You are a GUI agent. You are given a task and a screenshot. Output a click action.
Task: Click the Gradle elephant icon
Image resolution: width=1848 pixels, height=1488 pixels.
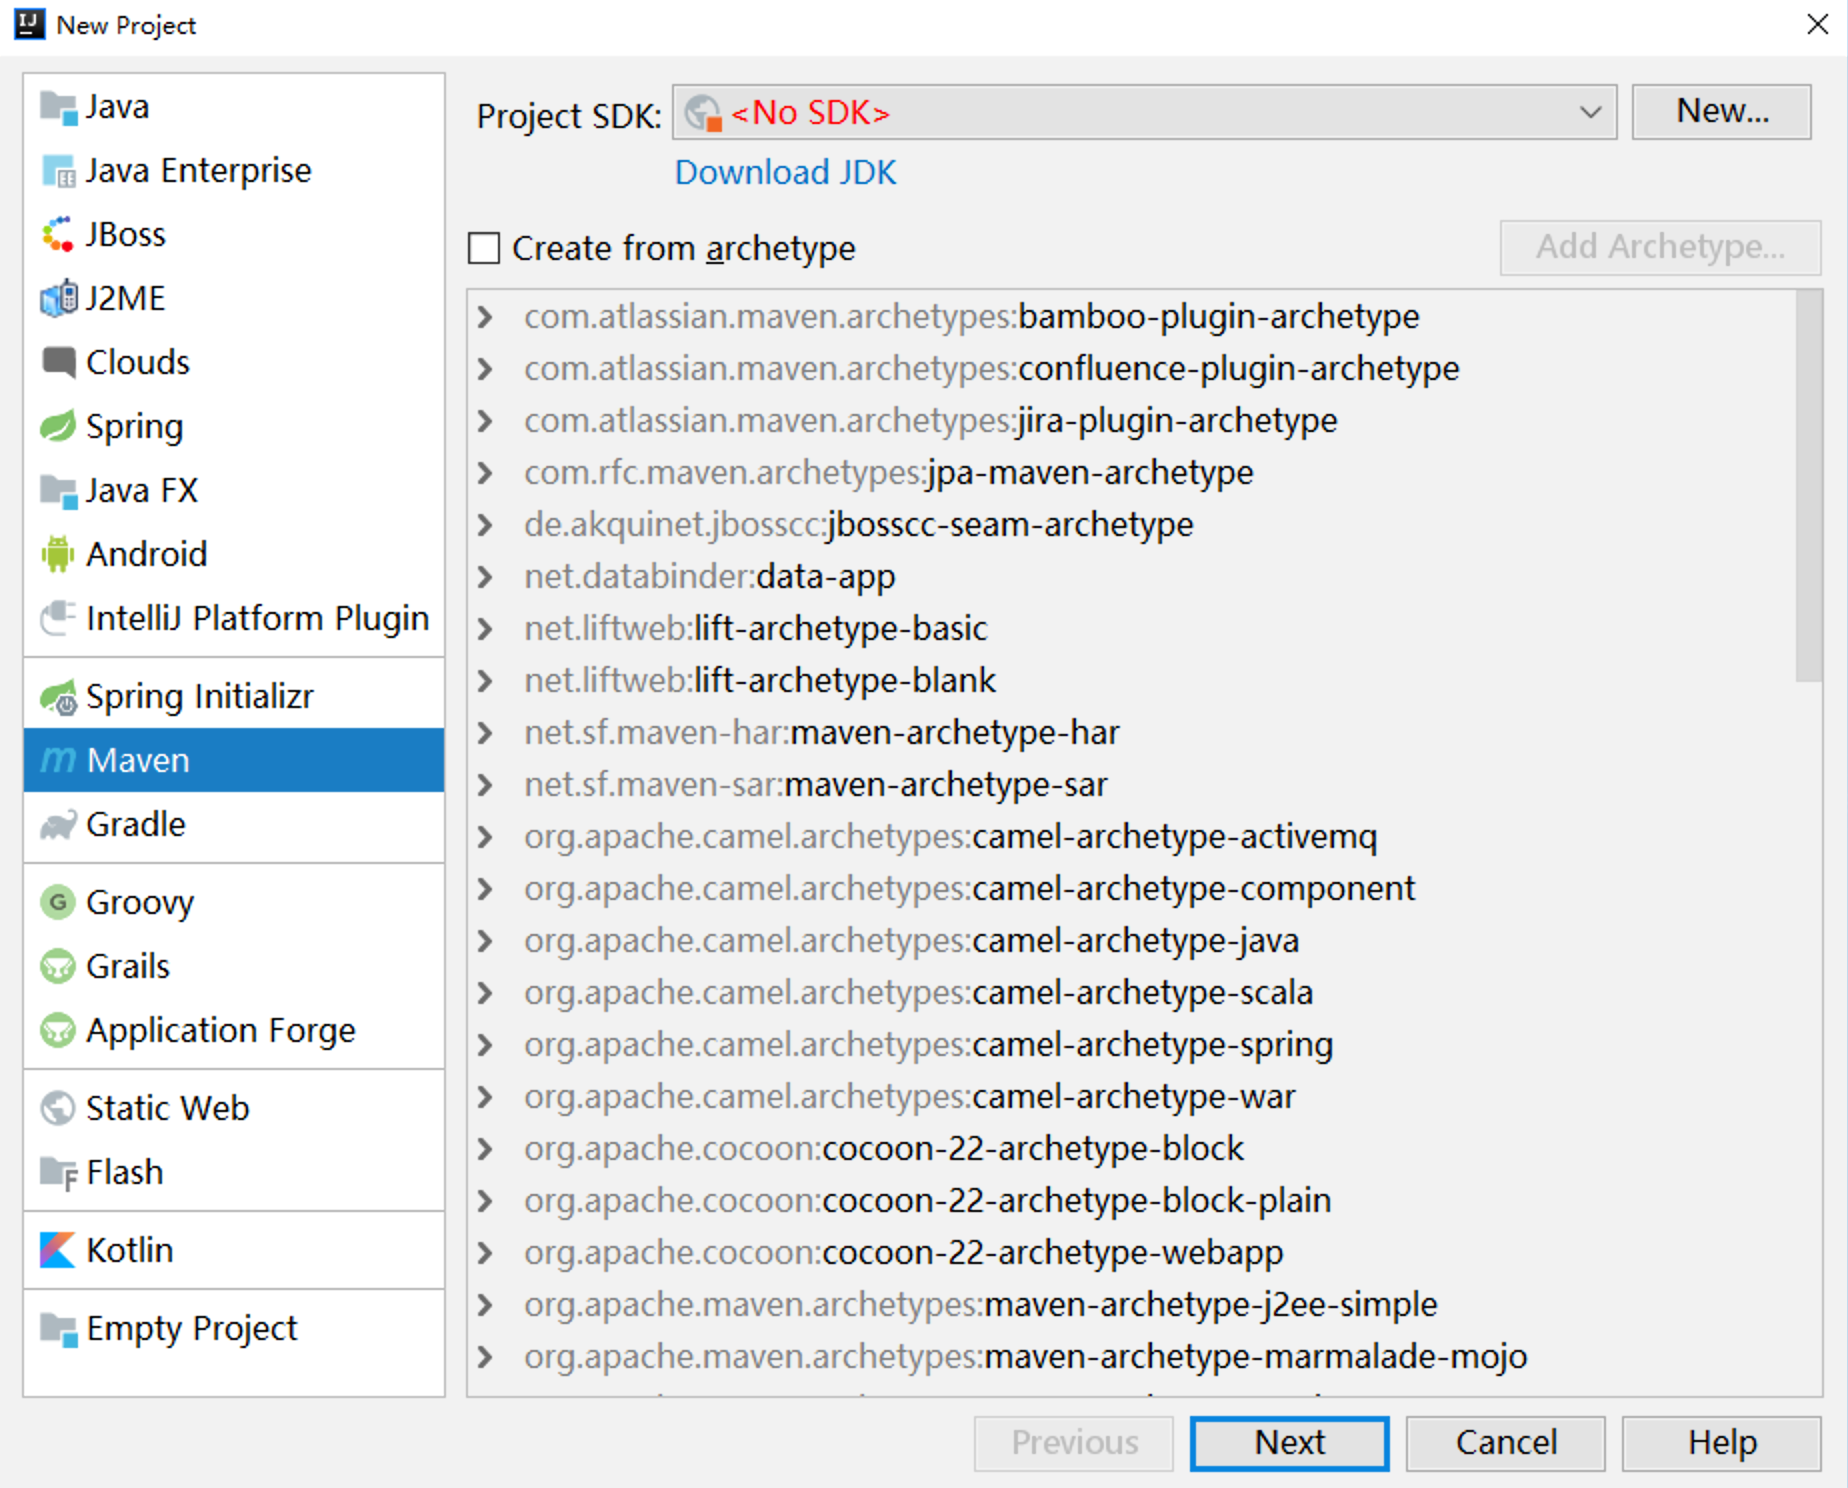tap(58, 825)
